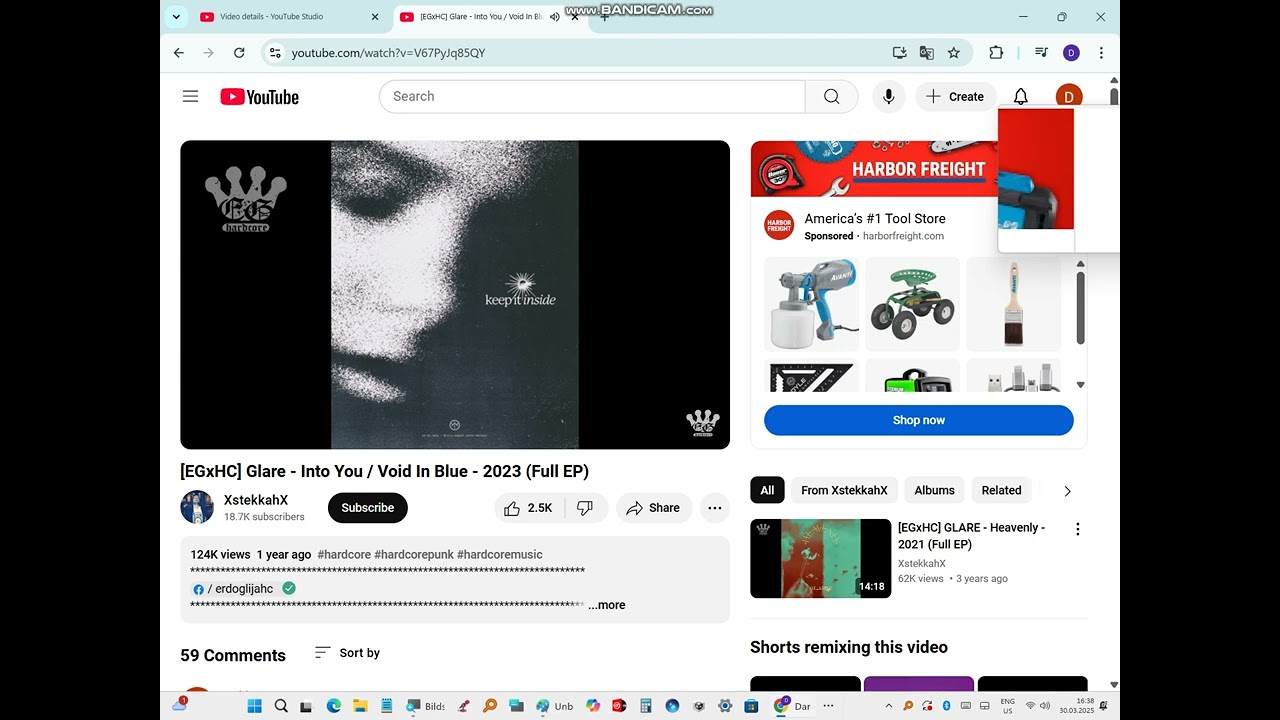The image size is (1280, 720).
Task: Open the notifications bell
Action: point(1020,97)
